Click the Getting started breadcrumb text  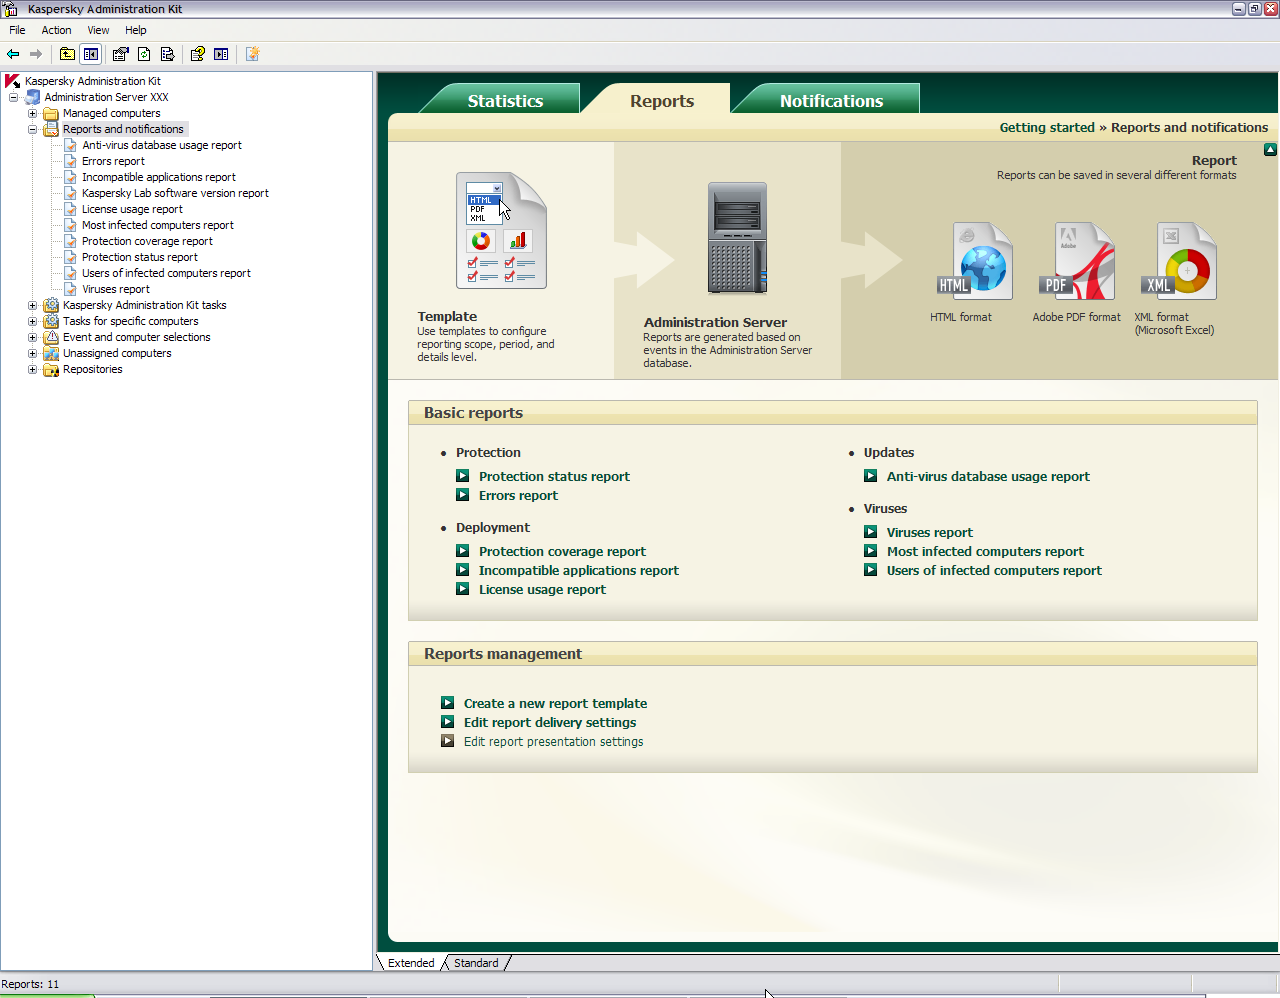1047,127
